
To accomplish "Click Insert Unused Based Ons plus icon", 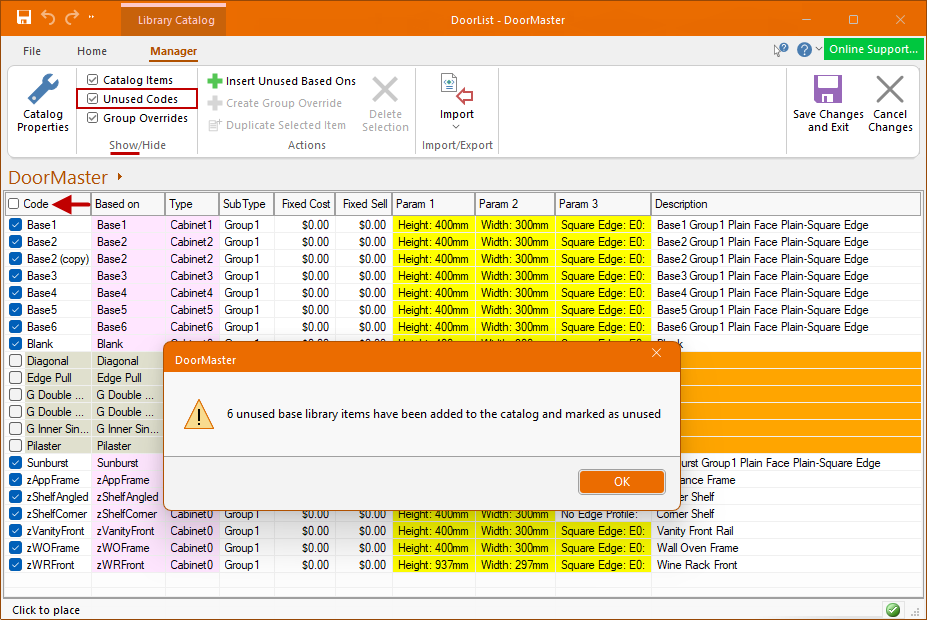I will (215, 81).
